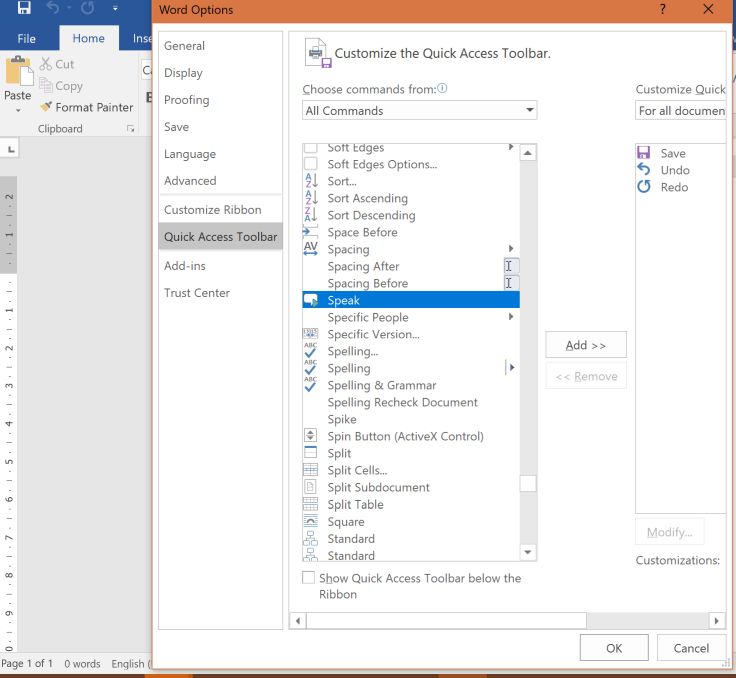Click the Save icon in Word title bar
Image resolution: width=736 pixels, height=678 pixels.
point(24,8)
